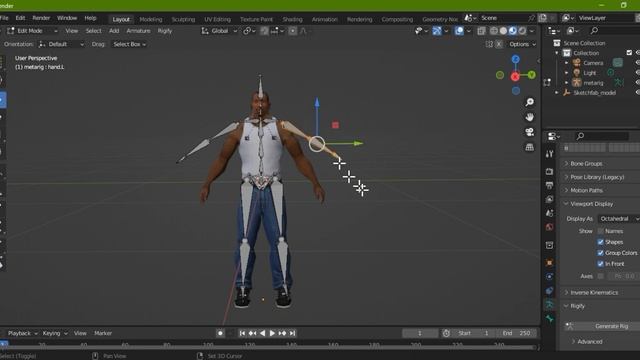Viewport: 640px width, 360px height.
Task: Toggle show gizmo button
Action: click(x=437, y=31)
